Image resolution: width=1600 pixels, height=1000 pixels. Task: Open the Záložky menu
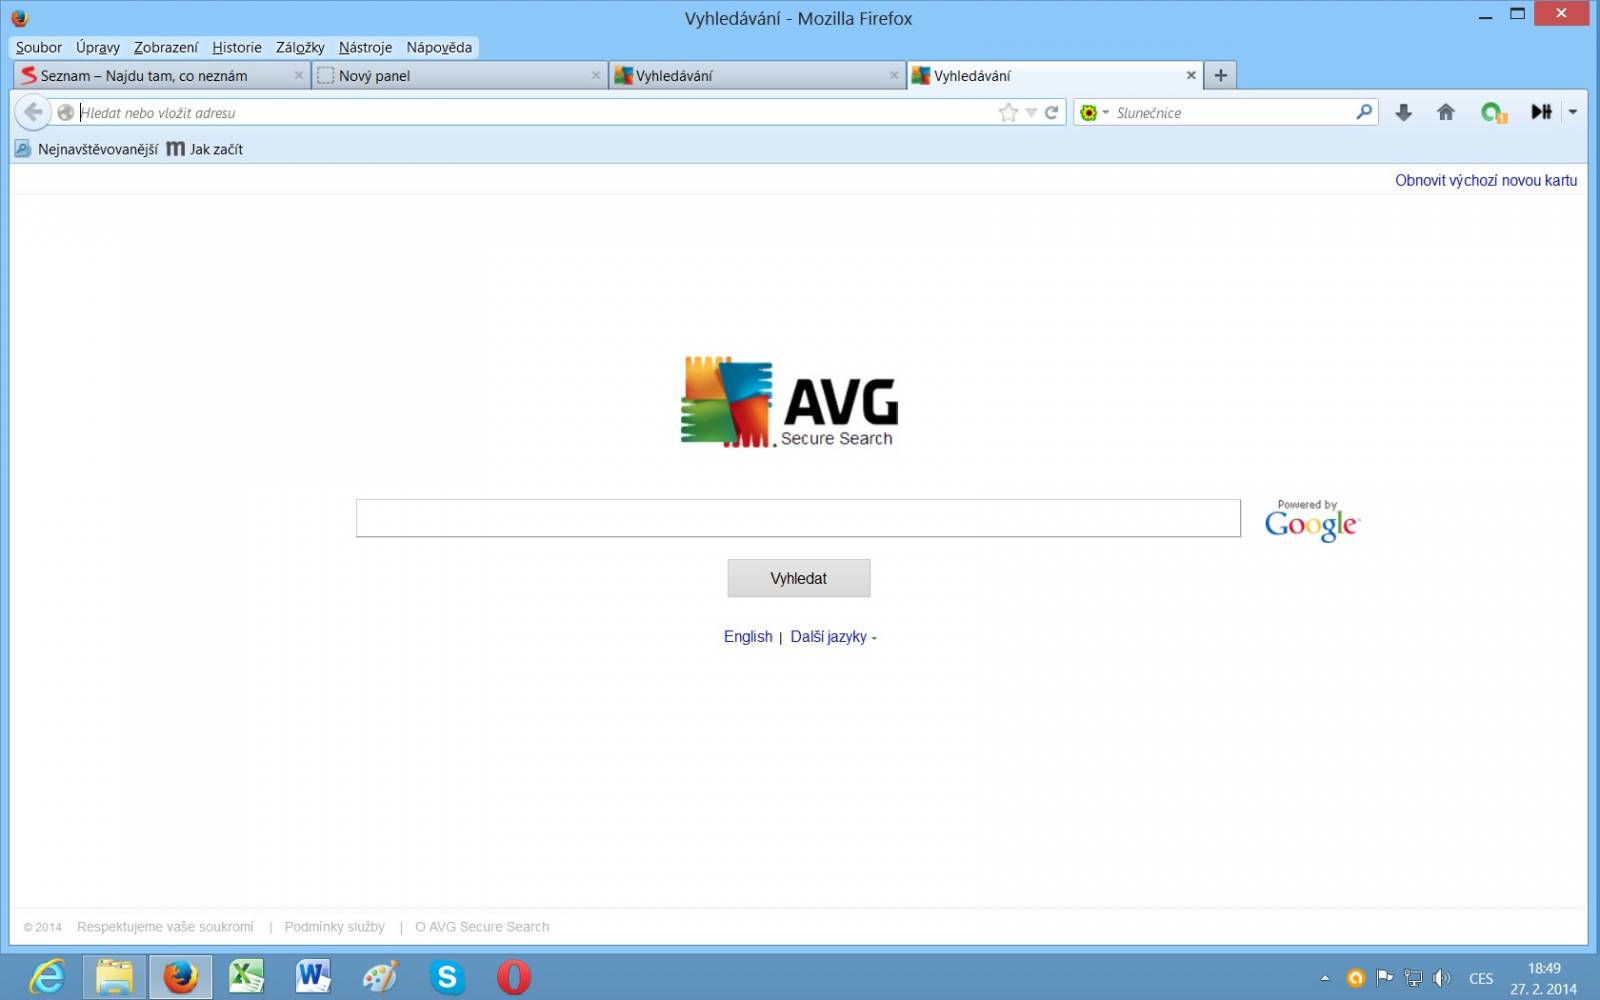pyautogui.click(x=300, y=47)
